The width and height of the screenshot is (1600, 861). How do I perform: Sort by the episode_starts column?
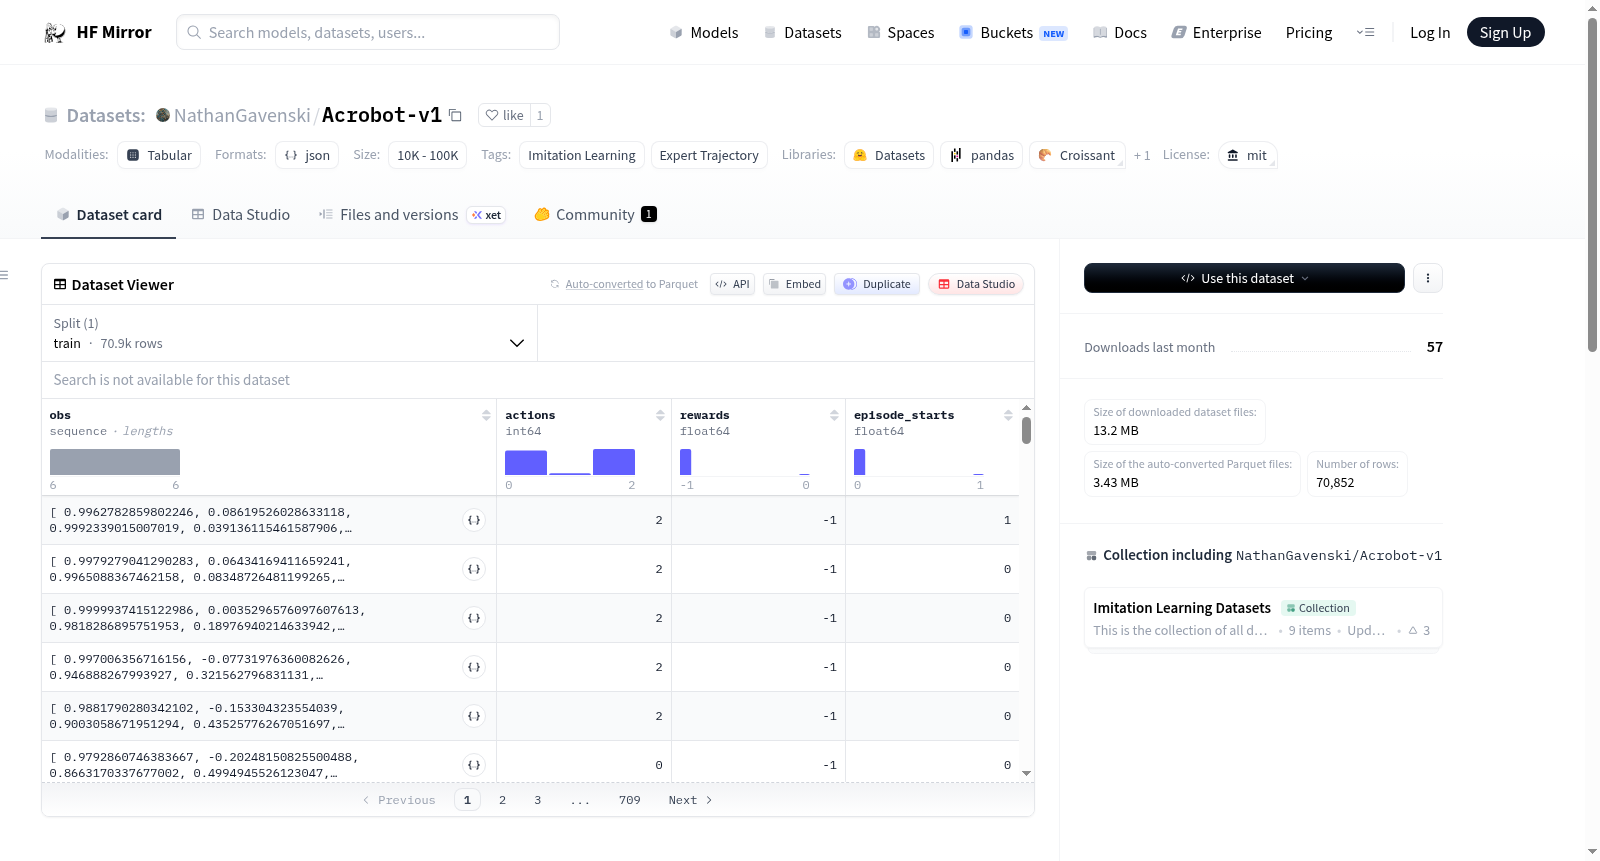[x=1008, y=415]
